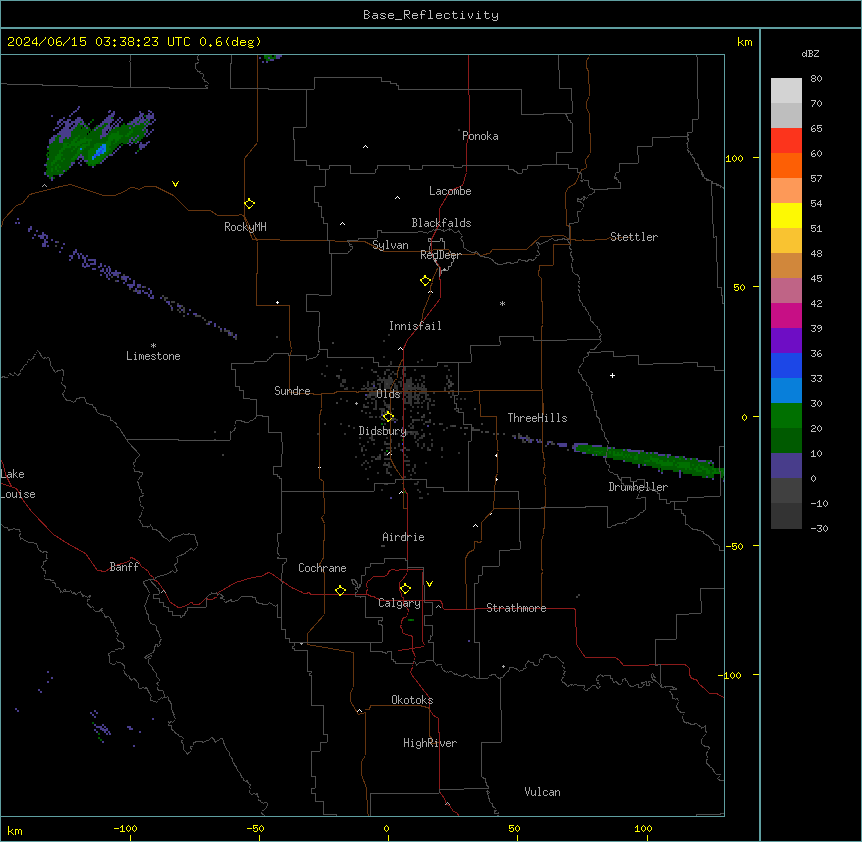
Task: Click the RedDeer city label
Action: click(440, 255)
